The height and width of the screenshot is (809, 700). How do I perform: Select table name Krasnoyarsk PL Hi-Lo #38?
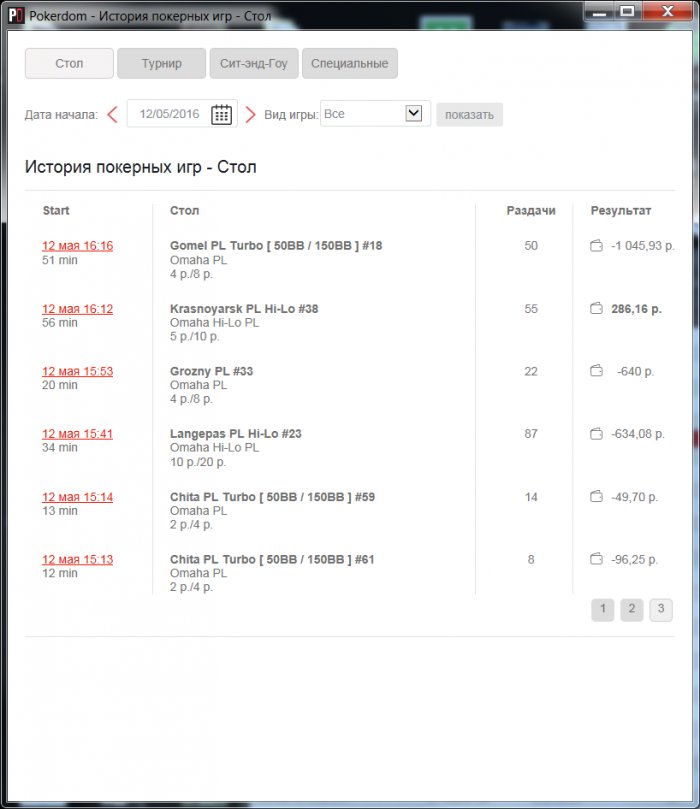pos(244,309)
